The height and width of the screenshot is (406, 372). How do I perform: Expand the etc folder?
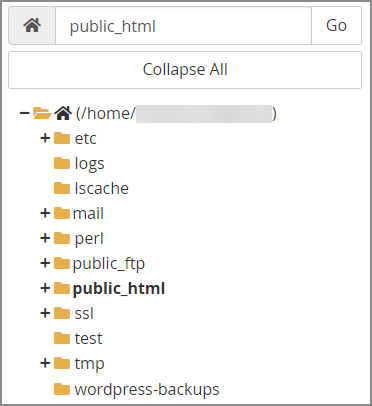[x=45, y=138]
